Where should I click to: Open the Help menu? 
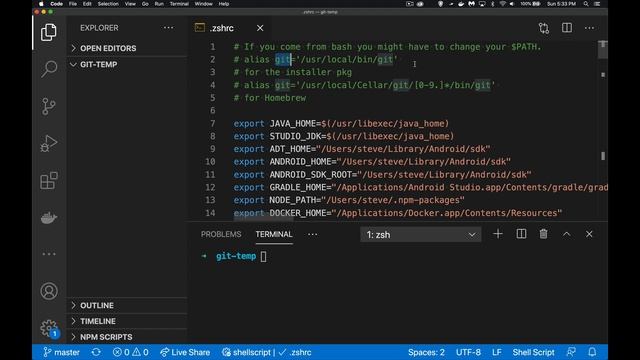(x=224, y=4)
